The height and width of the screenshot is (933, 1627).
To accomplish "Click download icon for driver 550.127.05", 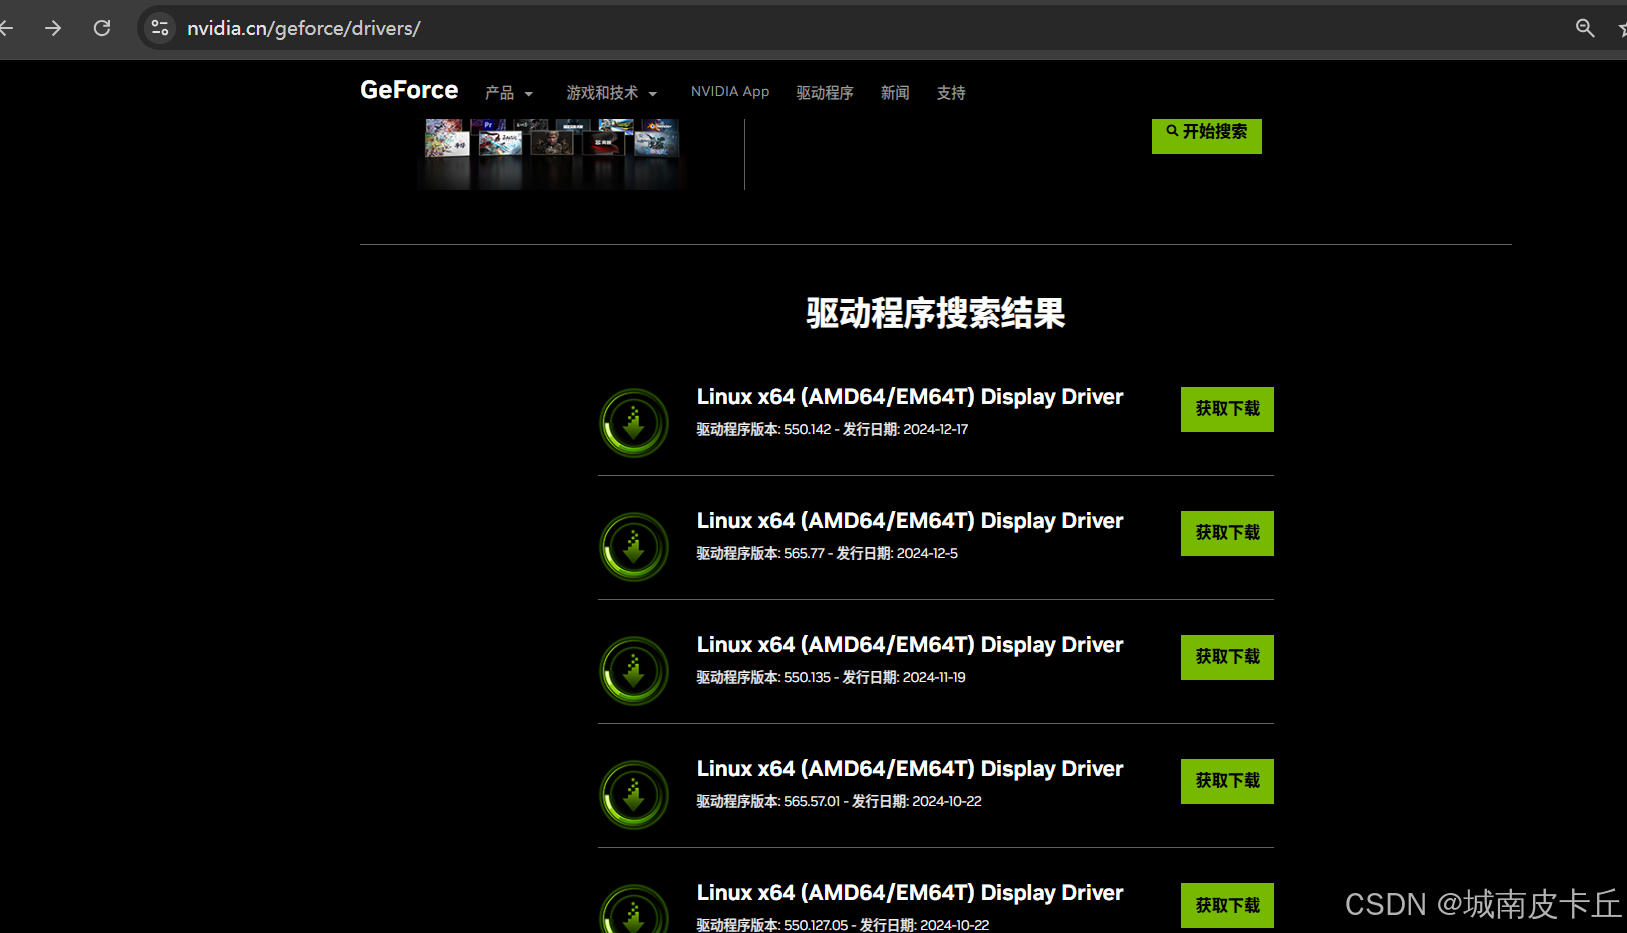I will (634, 909).
